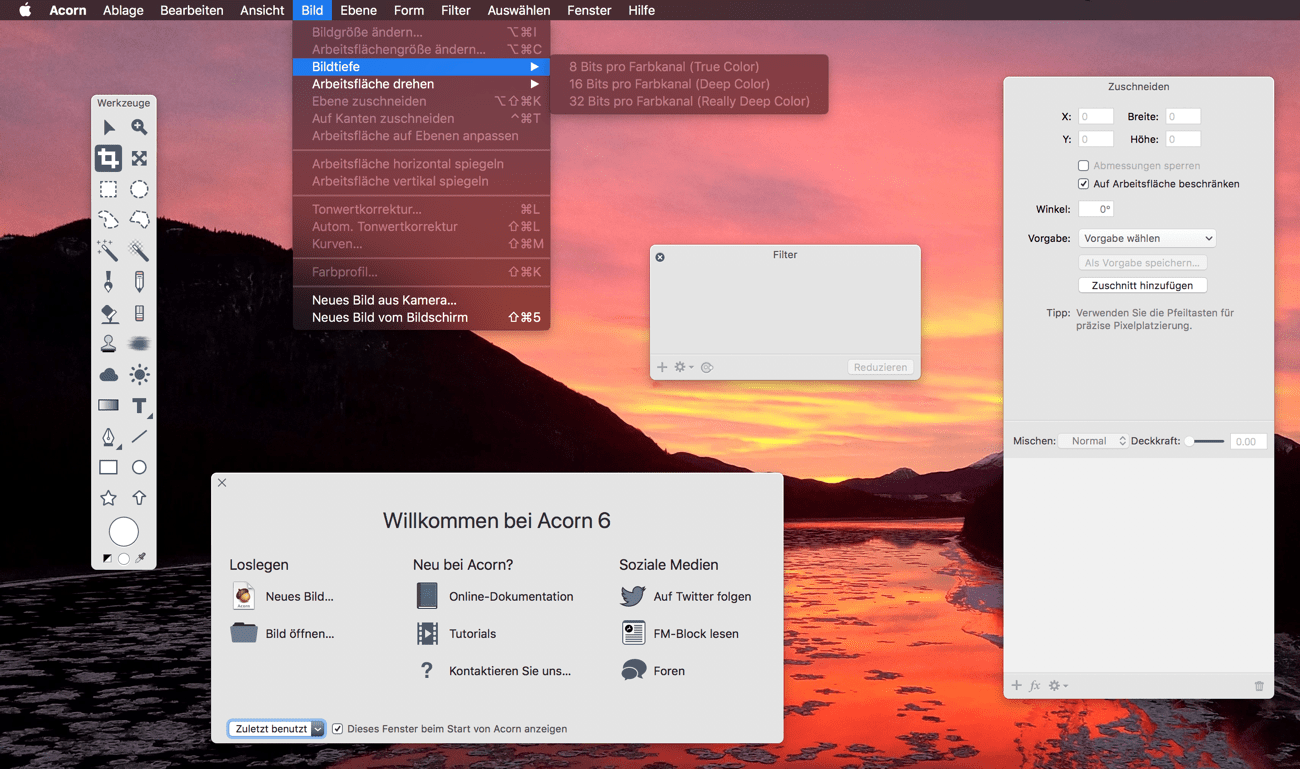Uncheck show window at Acorn startup
Image resolution: width=1300 pixels, height=769 pixels.
337,729
